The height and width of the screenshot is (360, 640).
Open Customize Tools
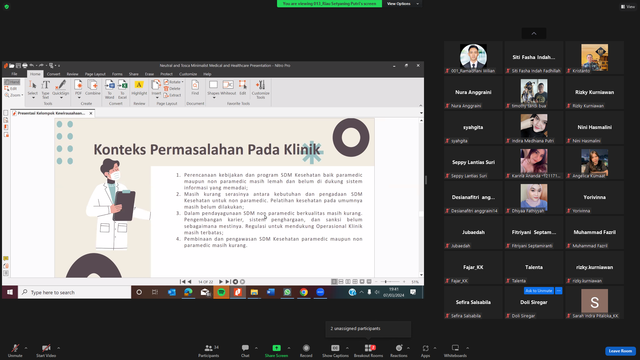point(260,89)
